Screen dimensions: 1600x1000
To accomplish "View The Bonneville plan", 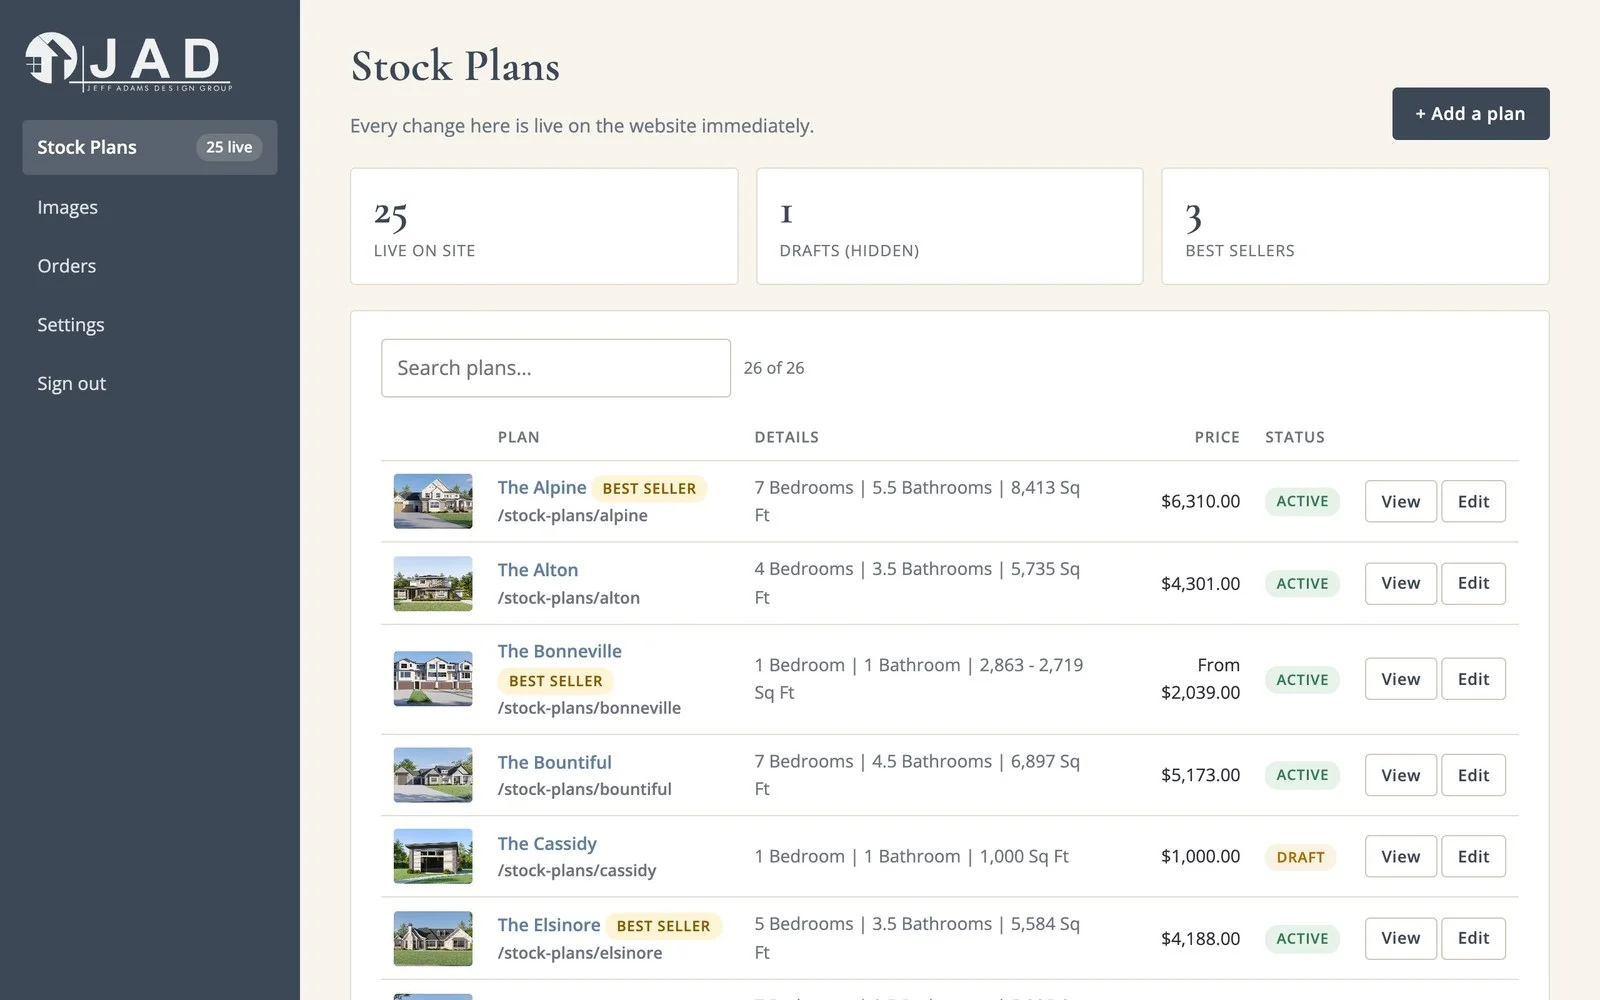I will click(x=1400, y=679).
